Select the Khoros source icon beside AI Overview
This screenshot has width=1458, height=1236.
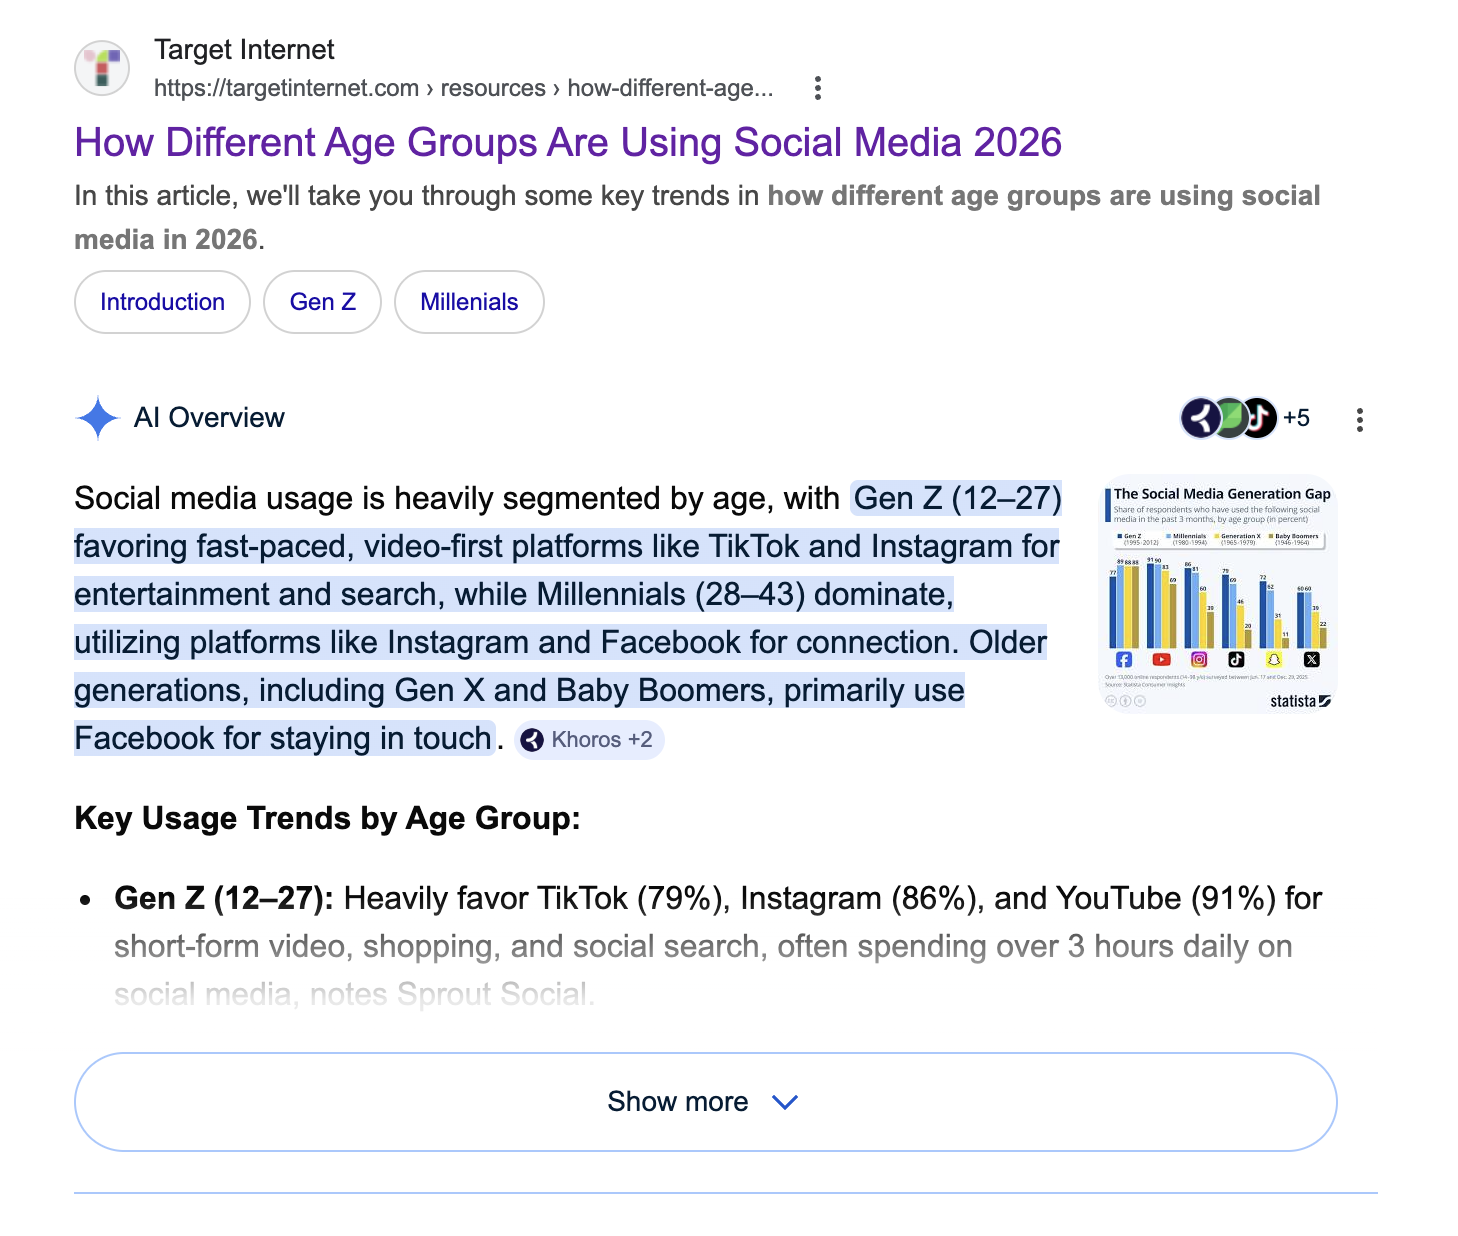1198,418
